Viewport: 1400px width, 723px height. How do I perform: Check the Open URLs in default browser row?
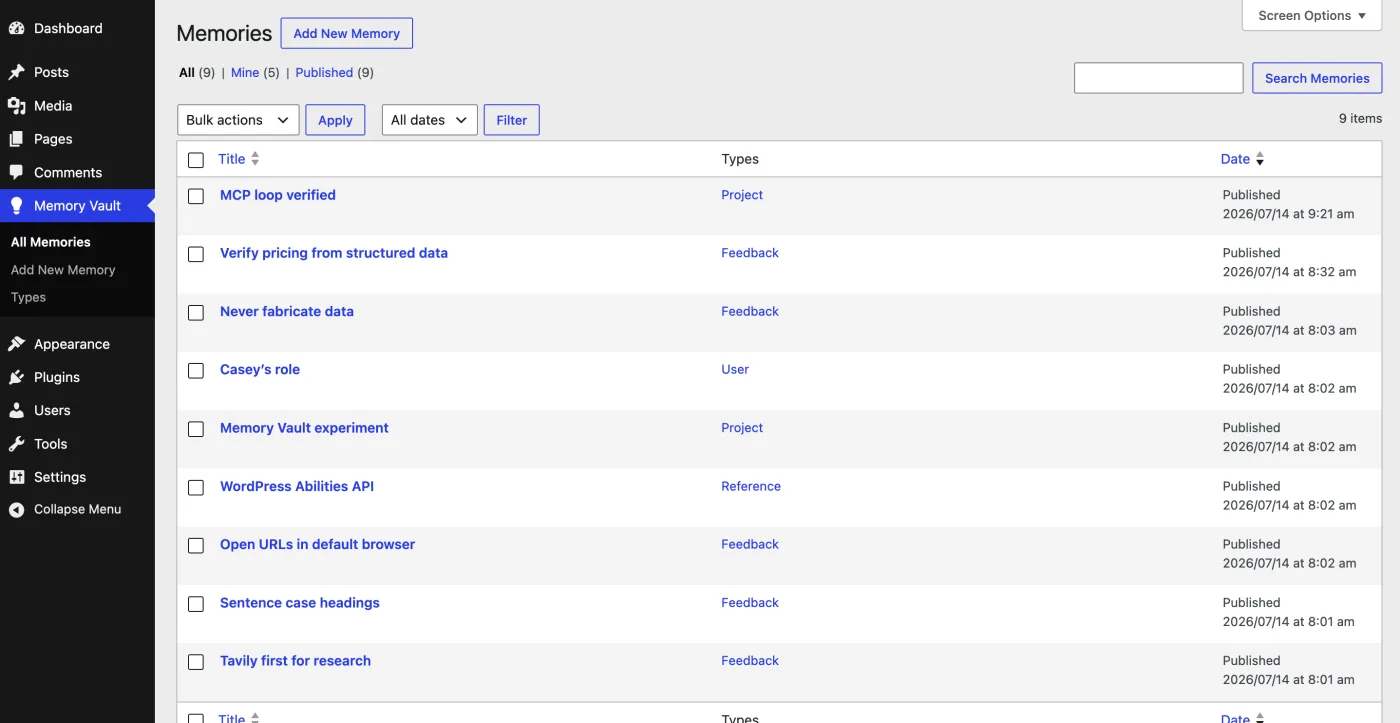click(x=196, y=545)
